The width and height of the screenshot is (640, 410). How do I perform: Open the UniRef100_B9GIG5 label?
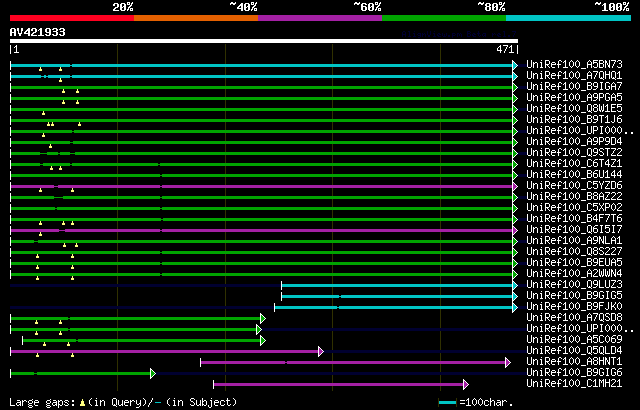(574, 296)
